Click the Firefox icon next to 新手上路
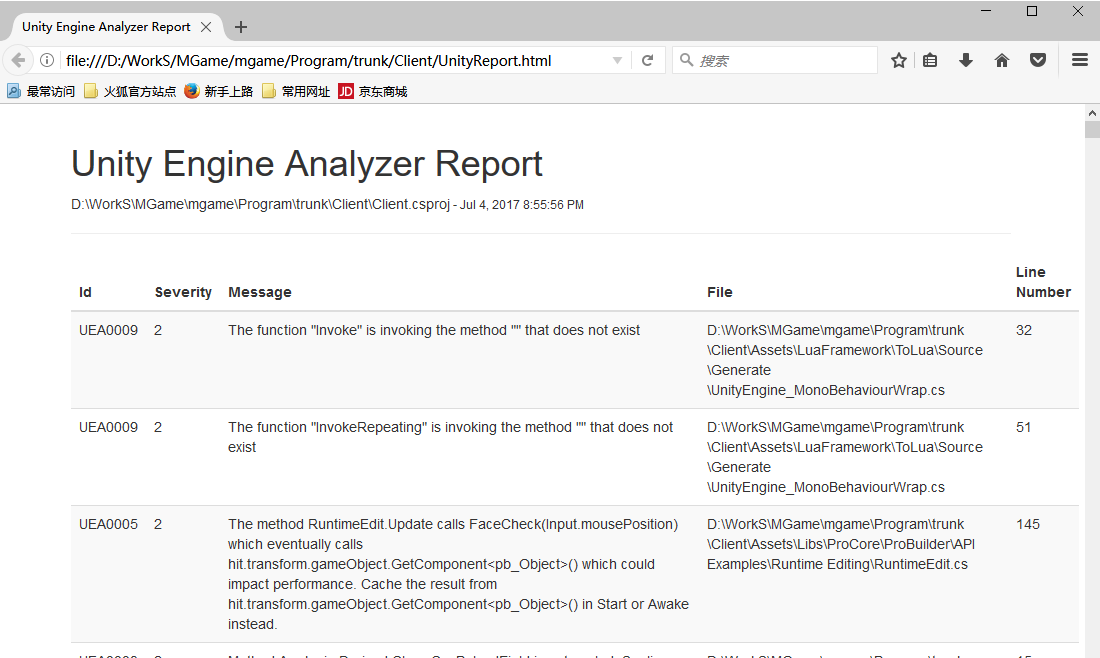The image size is (1100, 658). (x=192, y=91)
